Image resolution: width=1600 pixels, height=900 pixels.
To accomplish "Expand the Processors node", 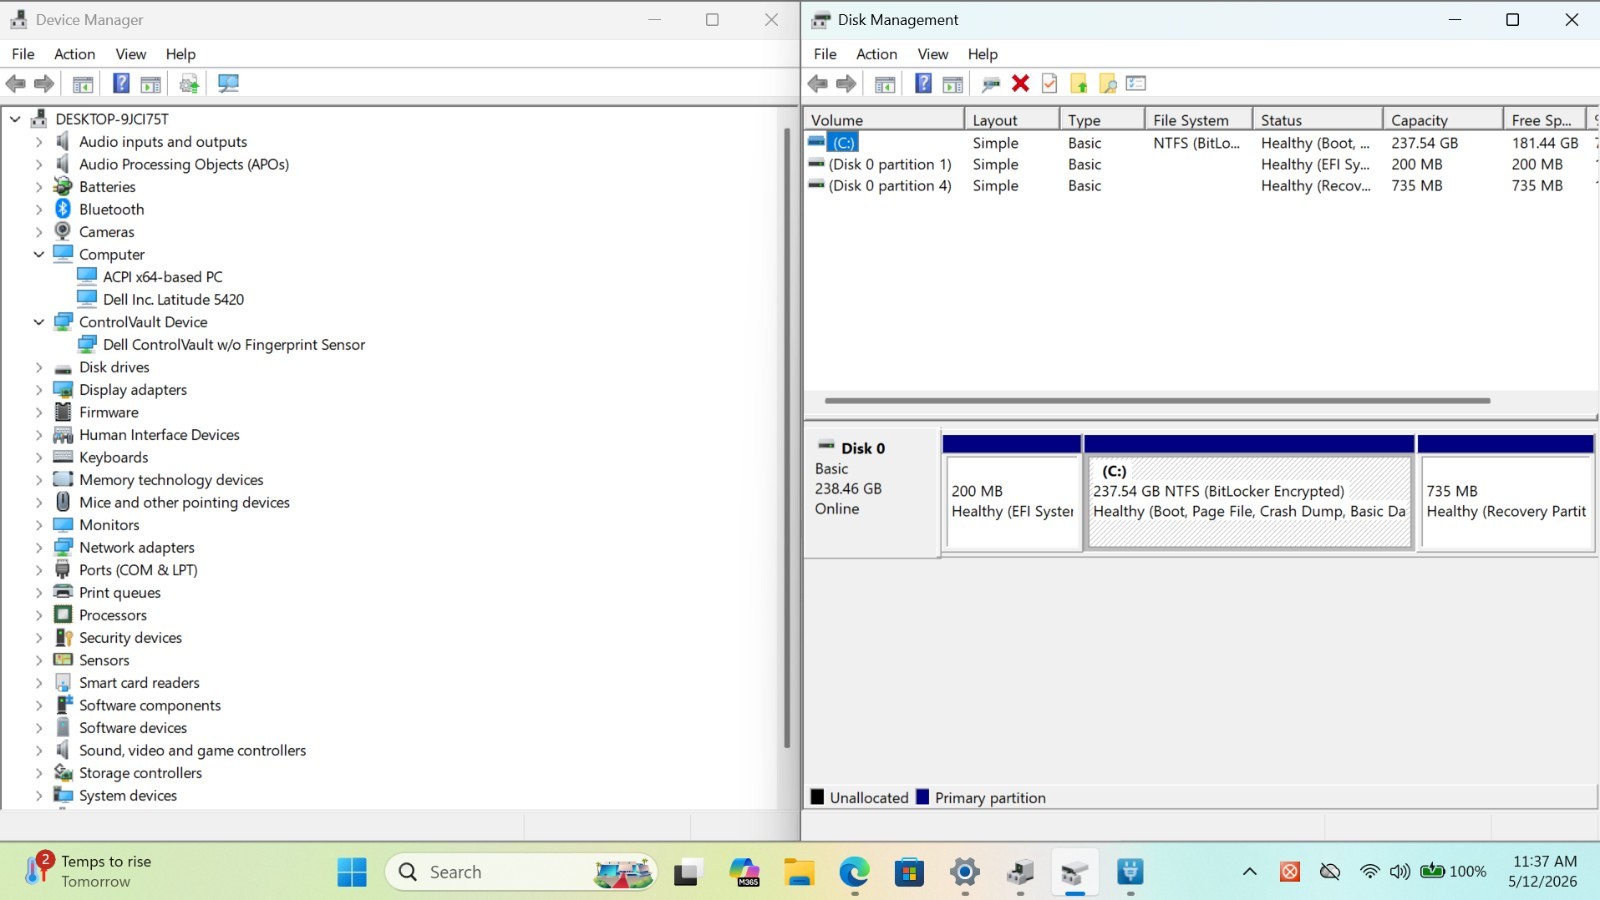I will pyautogui.click(x=39, y=615).
